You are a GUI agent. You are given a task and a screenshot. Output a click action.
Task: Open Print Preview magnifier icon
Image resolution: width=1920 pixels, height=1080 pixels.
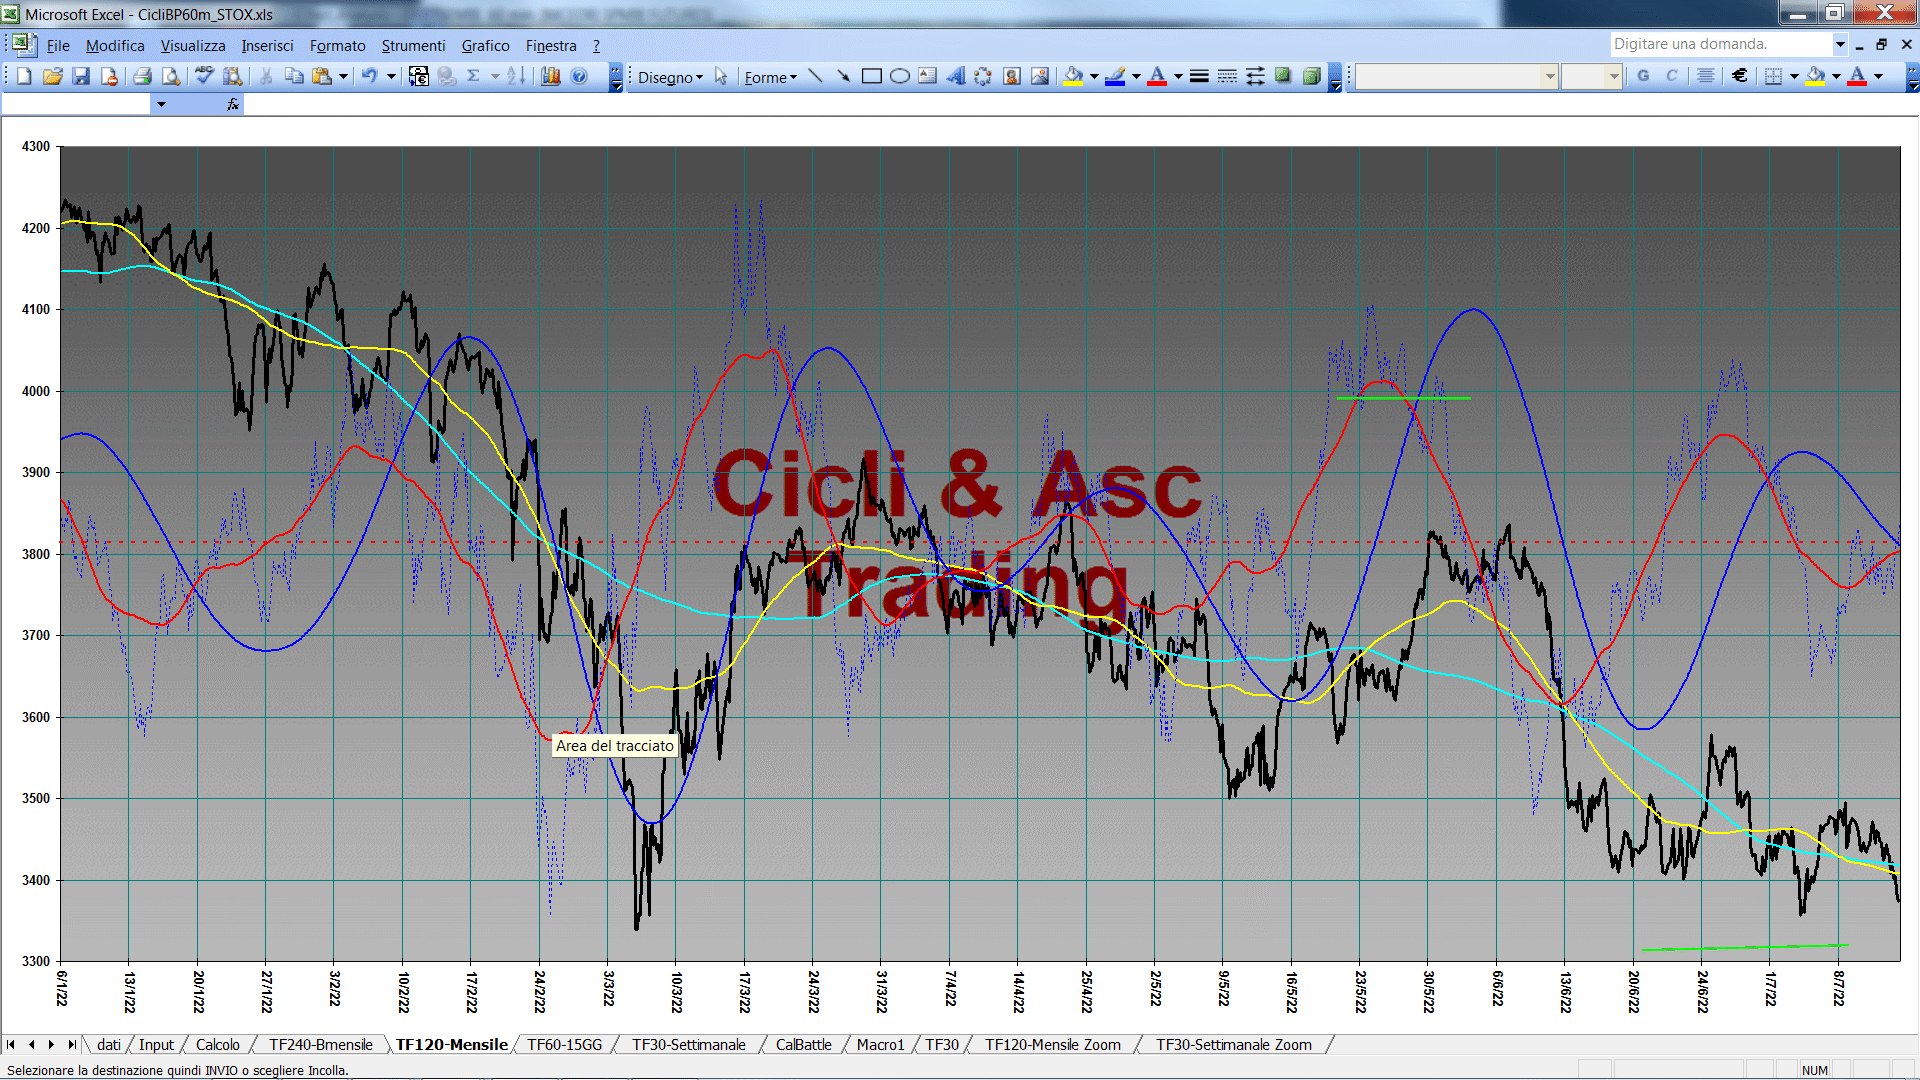171,76
